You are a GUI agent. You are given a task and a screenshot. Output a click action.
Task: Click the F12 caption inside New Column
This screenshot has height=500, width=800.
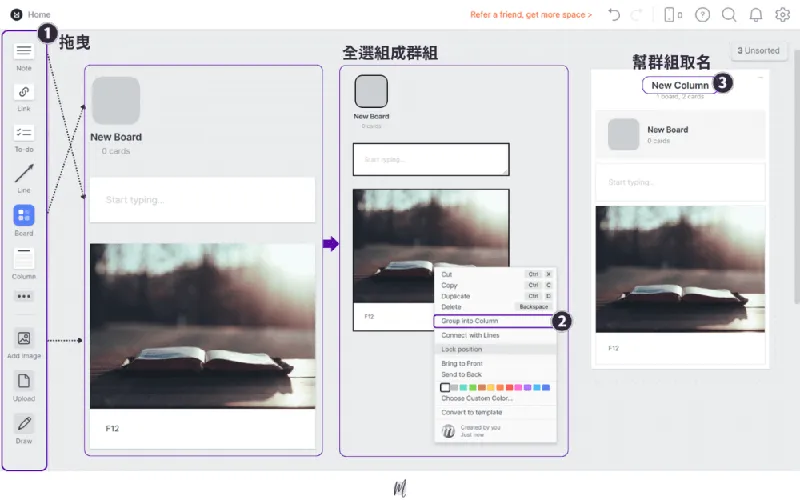(613, 348)
